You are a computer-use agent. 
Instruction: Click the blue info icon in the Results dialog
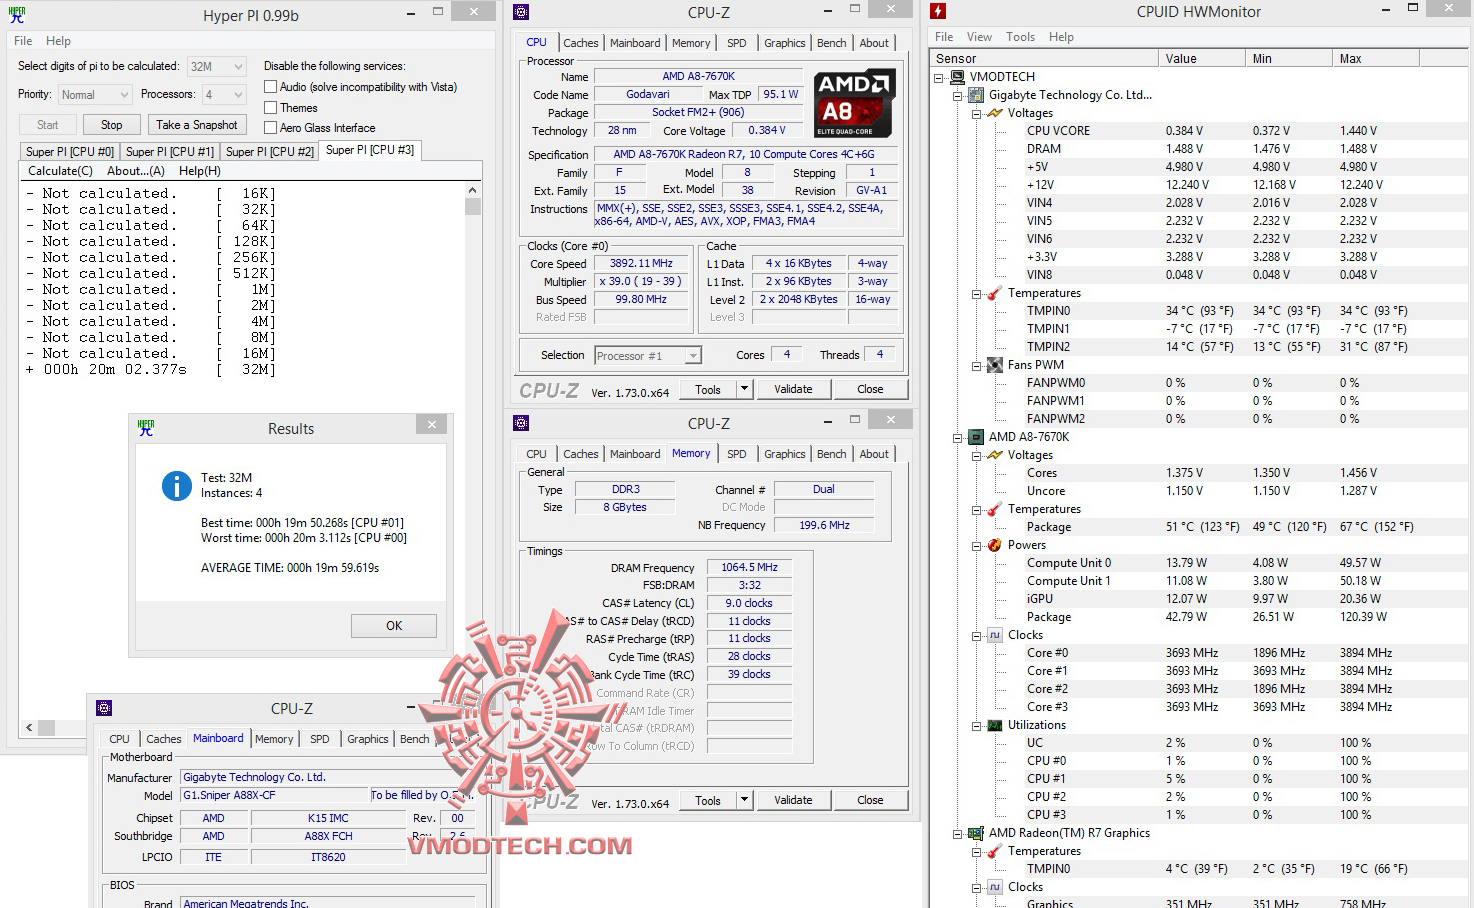pos(177,486)
